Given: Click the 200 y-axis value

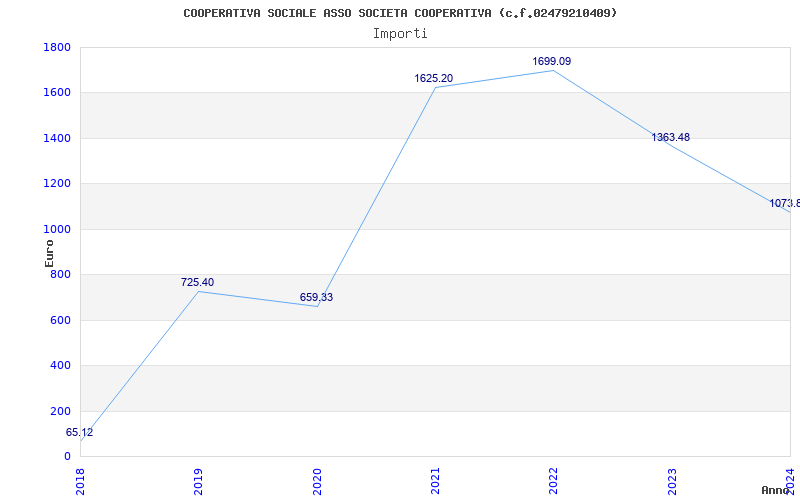Looking at the screenshot, I should 61,411.
